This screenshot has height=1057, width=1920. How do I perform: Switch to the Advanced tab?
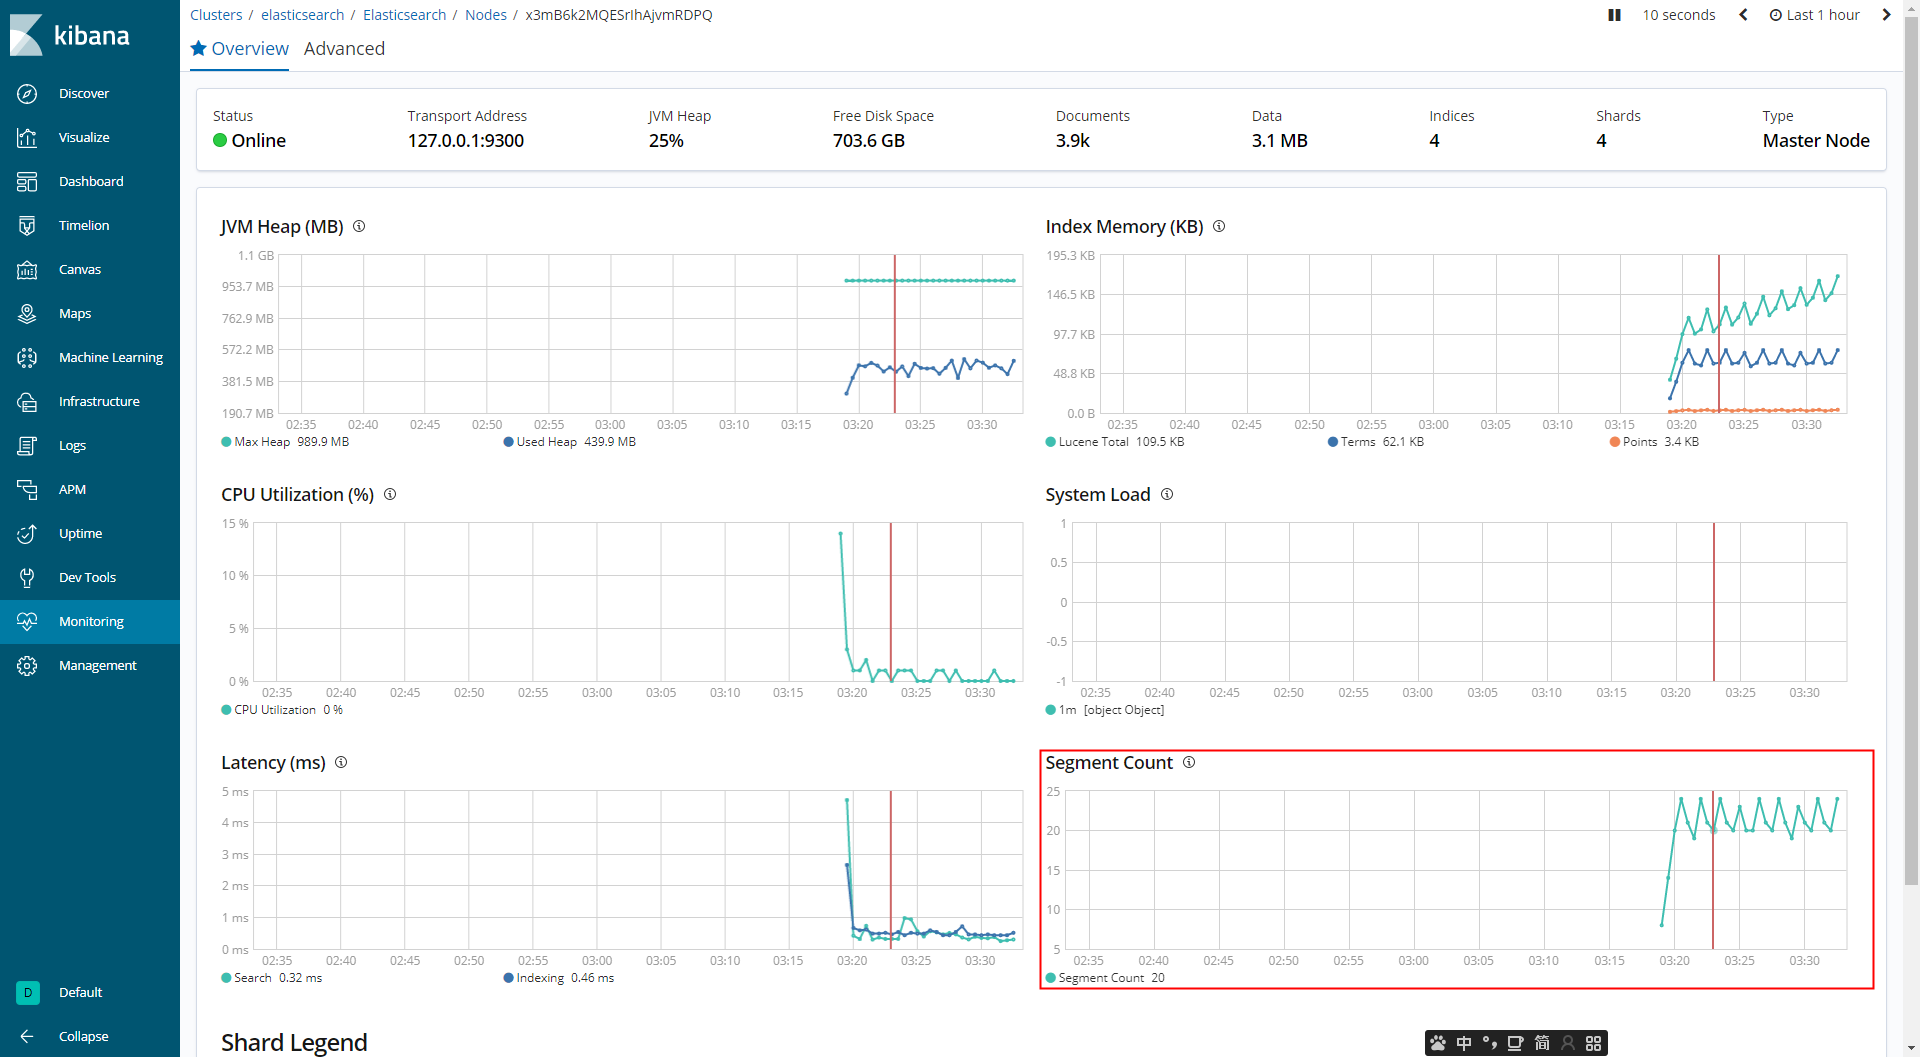344,49
